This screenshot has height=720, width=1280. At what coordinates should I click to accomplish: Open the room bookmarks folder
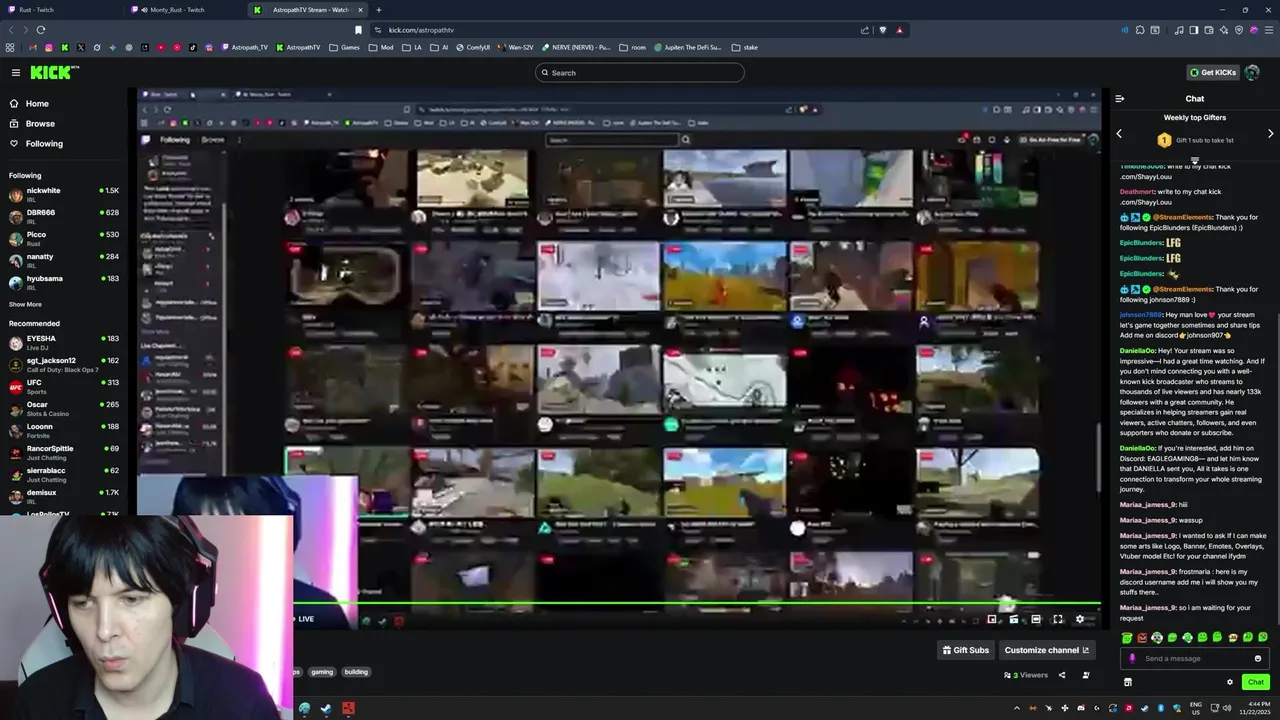633,47
